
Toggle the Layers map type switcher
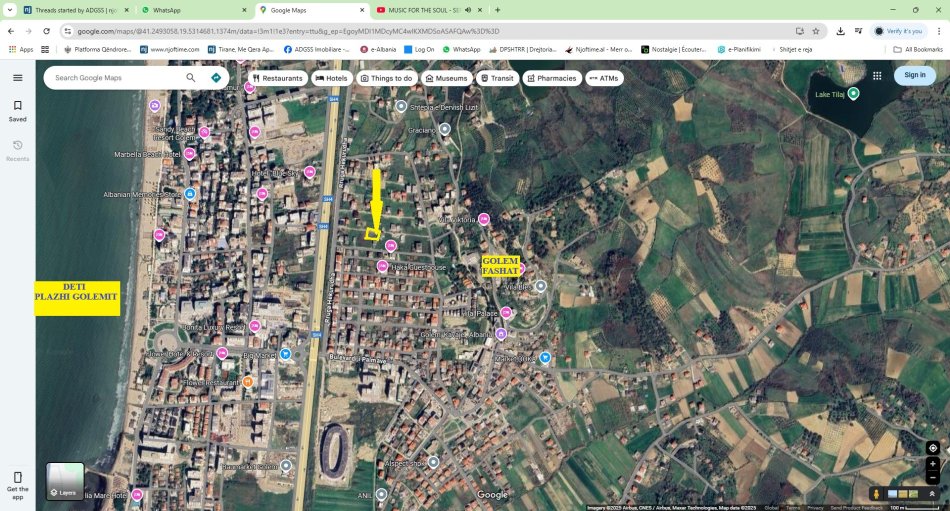65,481
